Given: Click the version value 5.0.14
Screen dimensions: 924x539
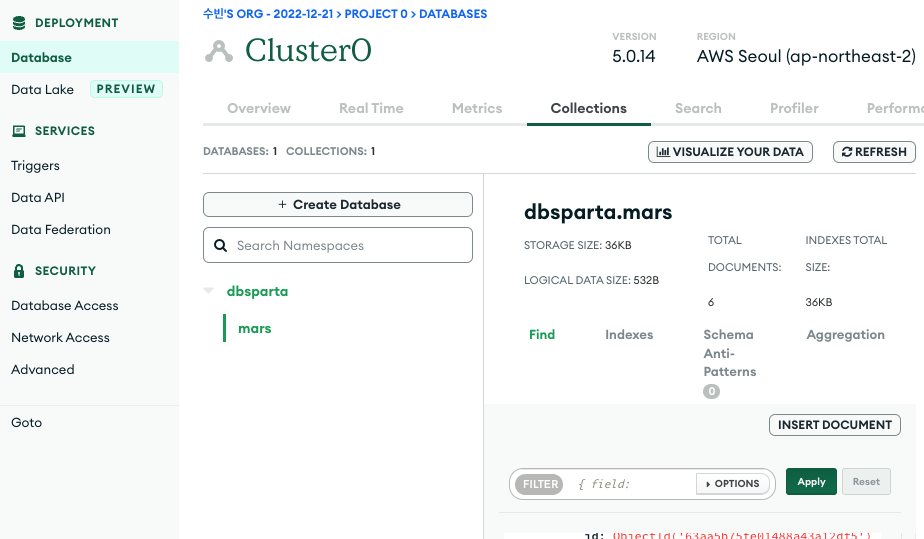Looking at the screenshot, I should (x=633, y=57).
